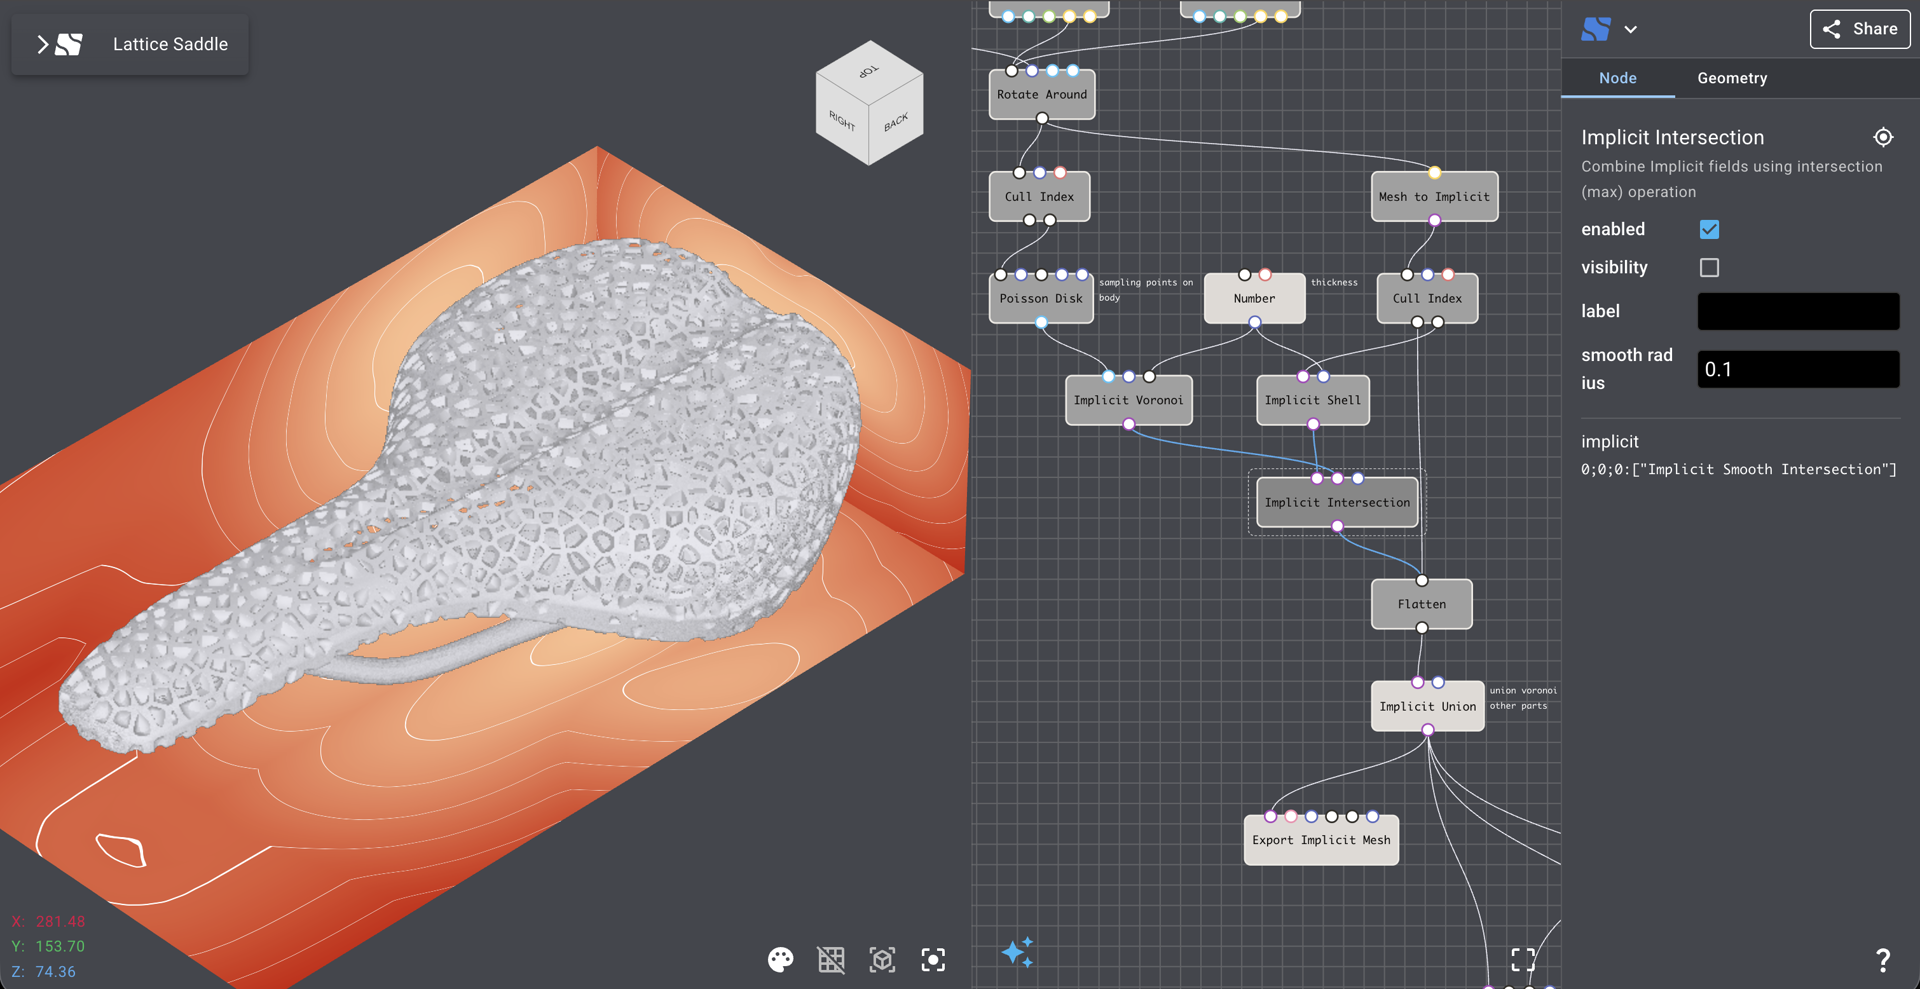Switch to the Geometry tab

coord(1732,78)
